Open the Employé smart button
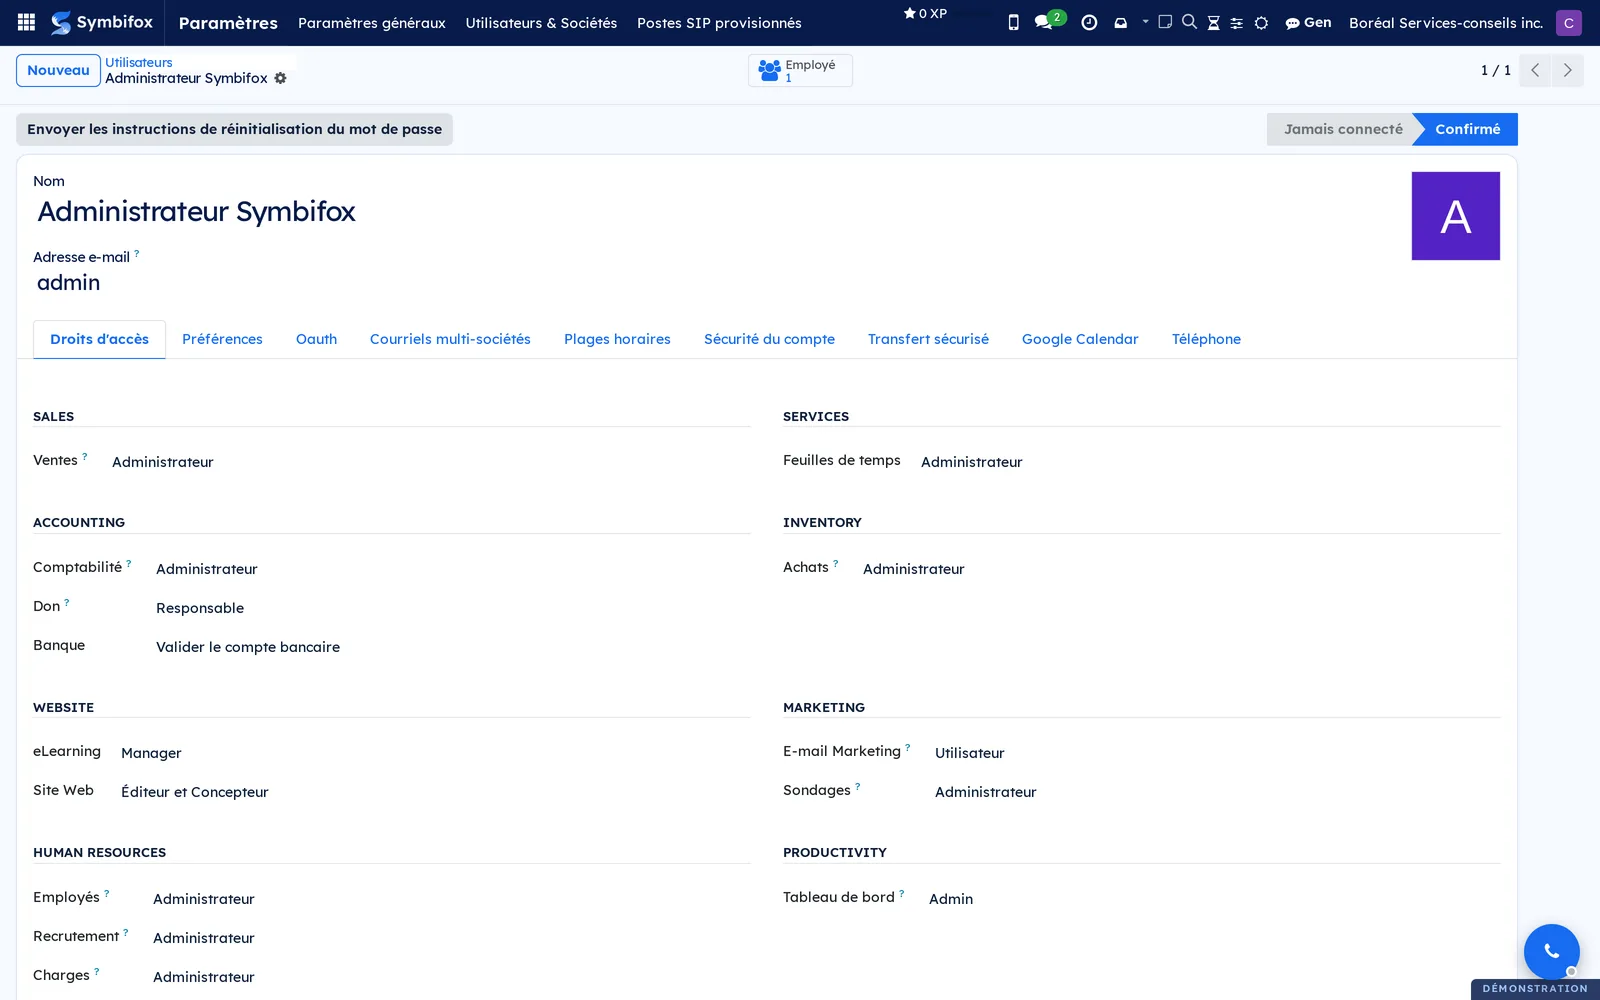 click(x=800, y=70)
